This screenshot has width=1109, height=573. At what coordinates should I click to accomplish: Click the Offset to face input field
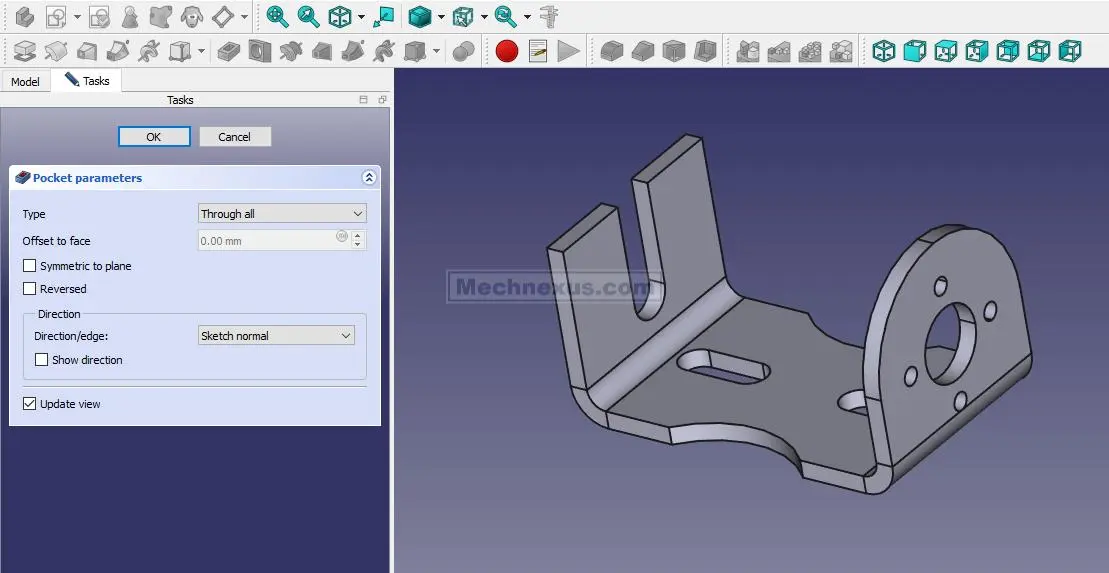(266, 241)
